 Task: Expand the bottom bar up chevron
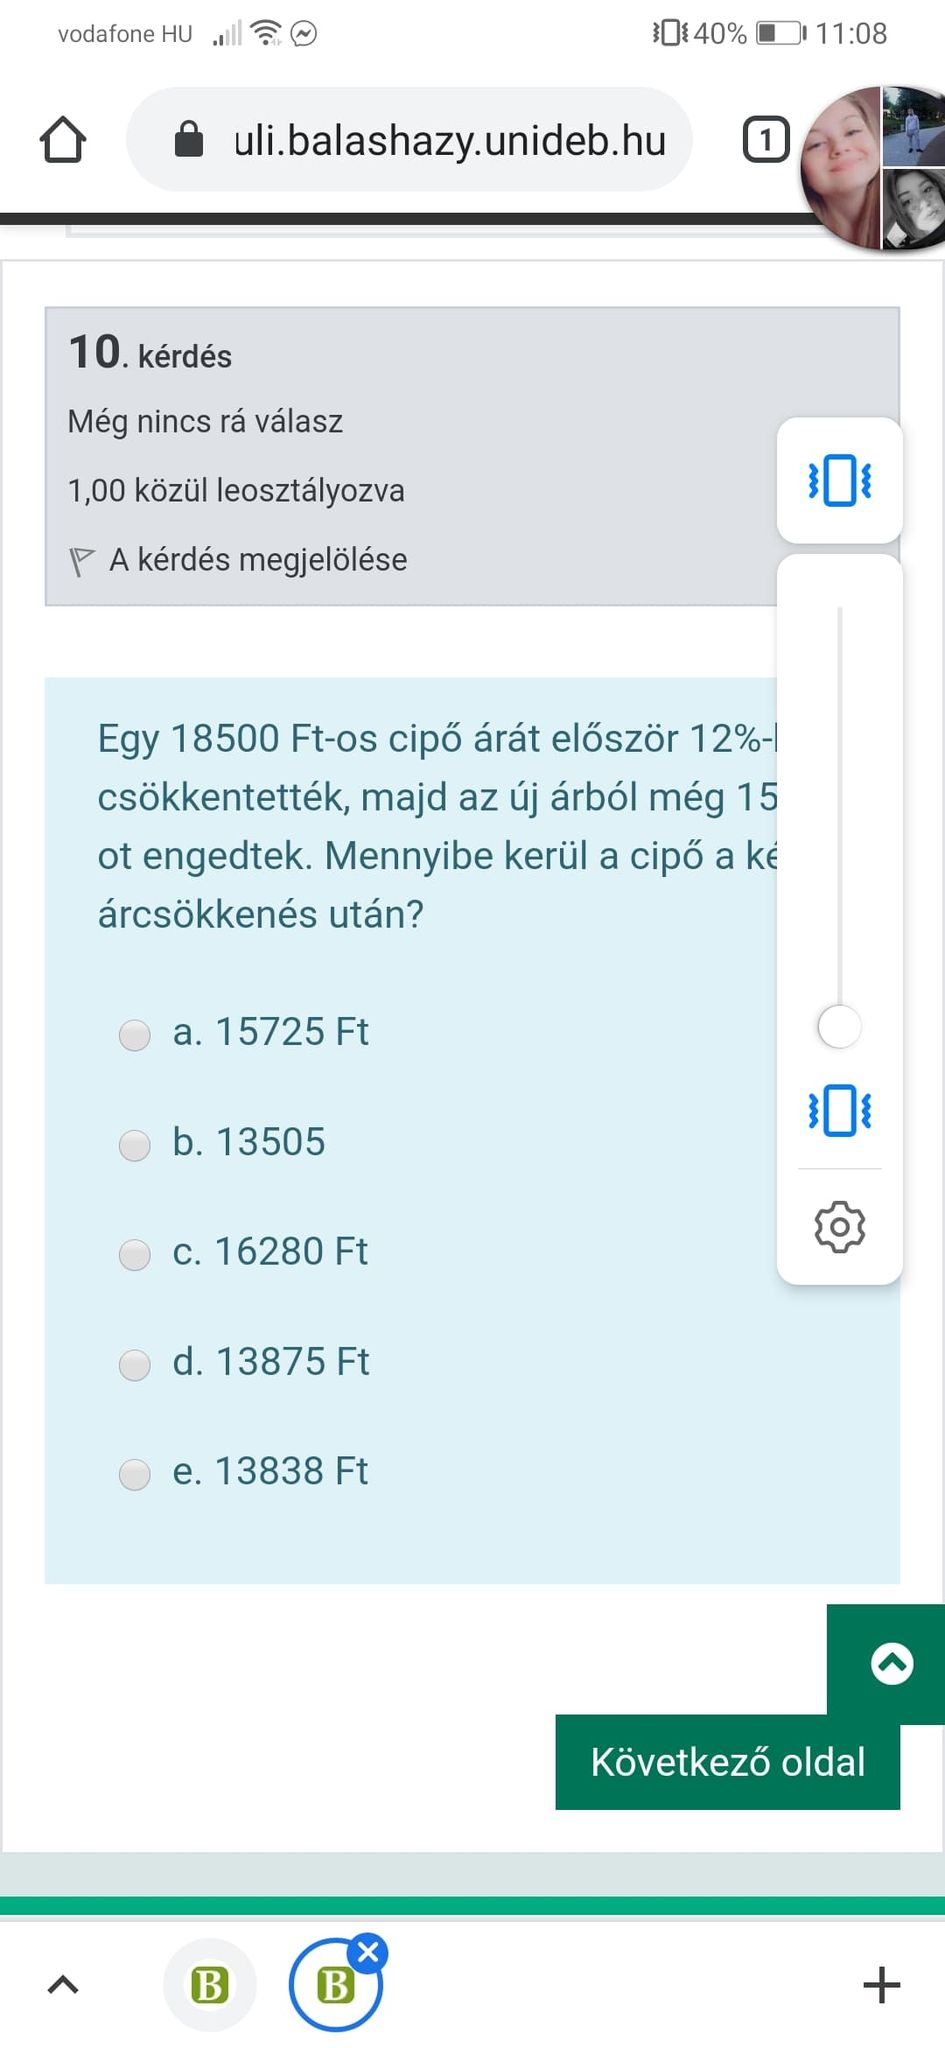pos(63,1984)
